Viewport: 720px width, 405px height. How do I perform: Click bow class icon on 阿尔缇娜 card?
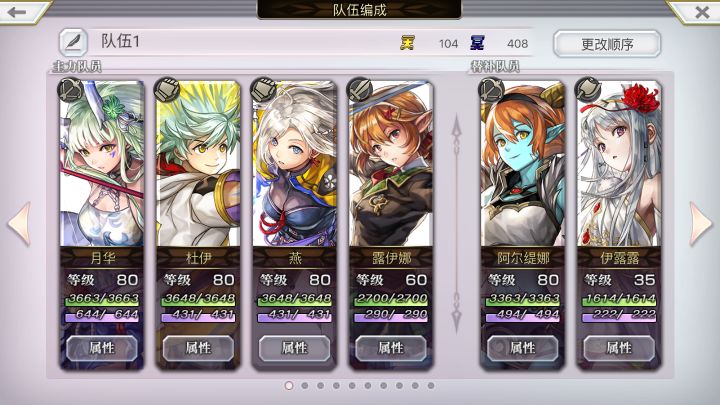point(491,89)
